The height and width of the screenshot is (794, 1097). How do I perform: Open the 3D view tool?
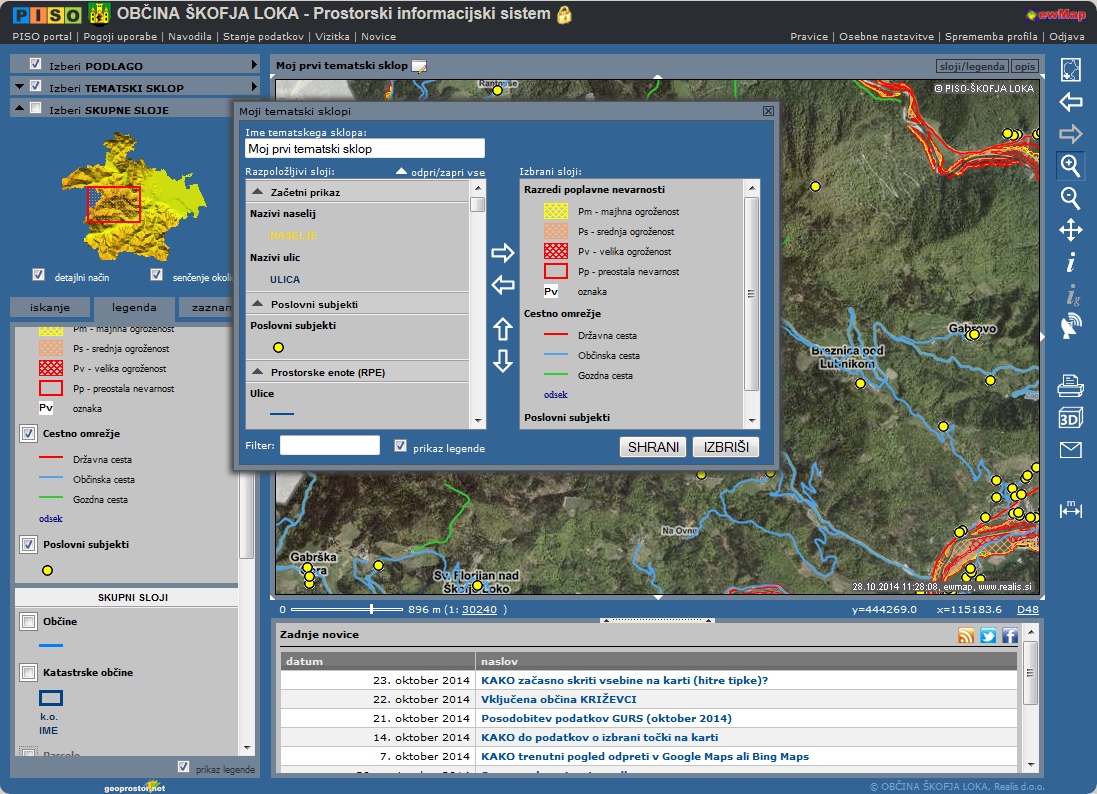pos(1071,418)
